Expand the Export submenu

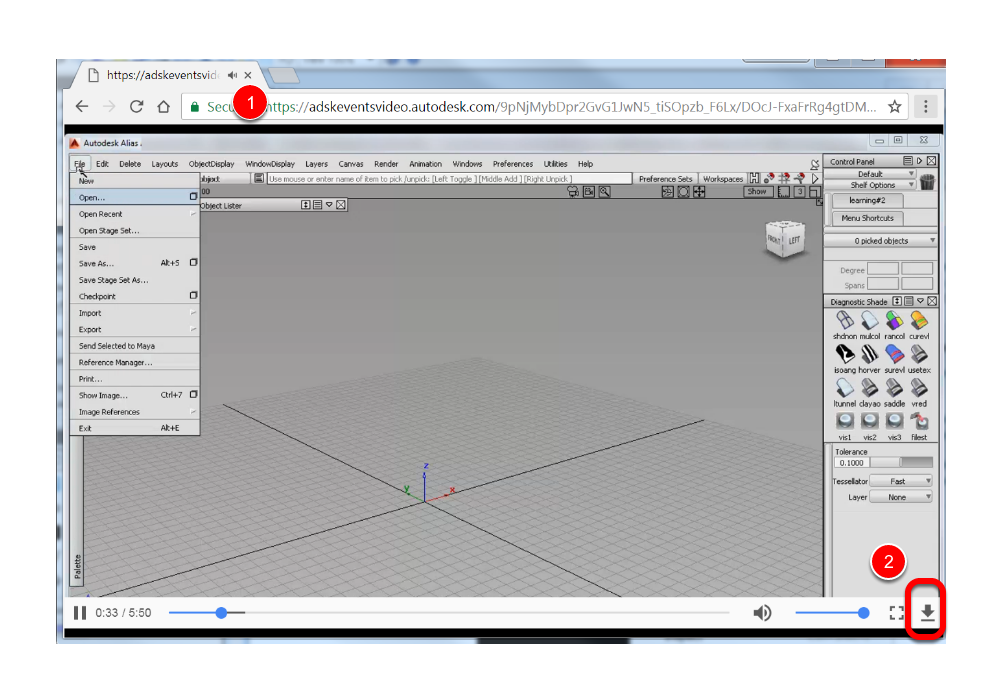[x=135, y=330]
